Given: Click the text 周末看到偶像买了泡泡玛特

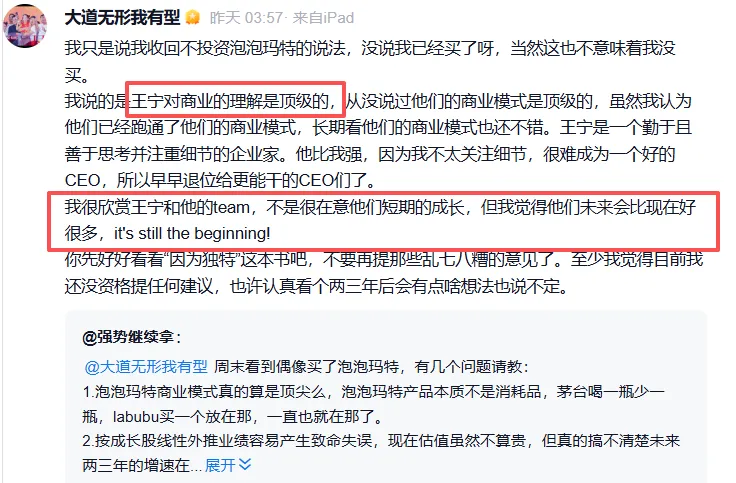Looking at the screenshot, I should [x=307, y=367].
